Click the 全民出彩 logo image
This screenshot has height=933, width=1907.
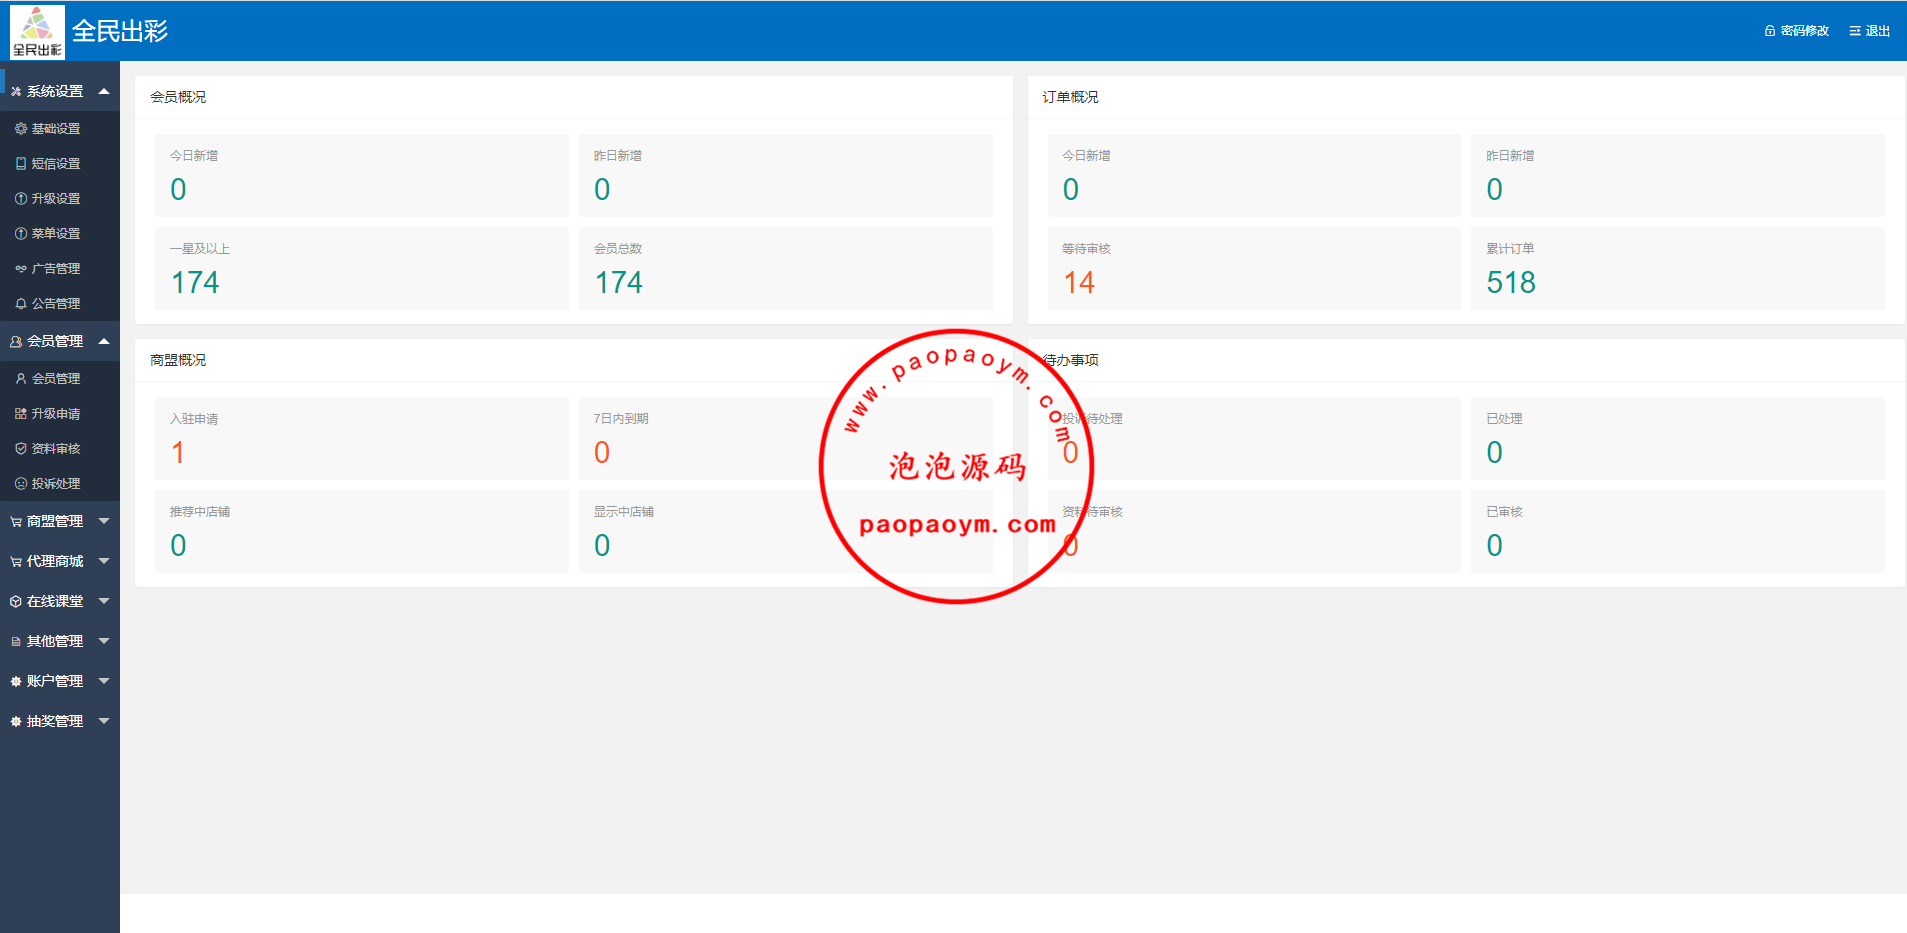(x=37, y=31)
